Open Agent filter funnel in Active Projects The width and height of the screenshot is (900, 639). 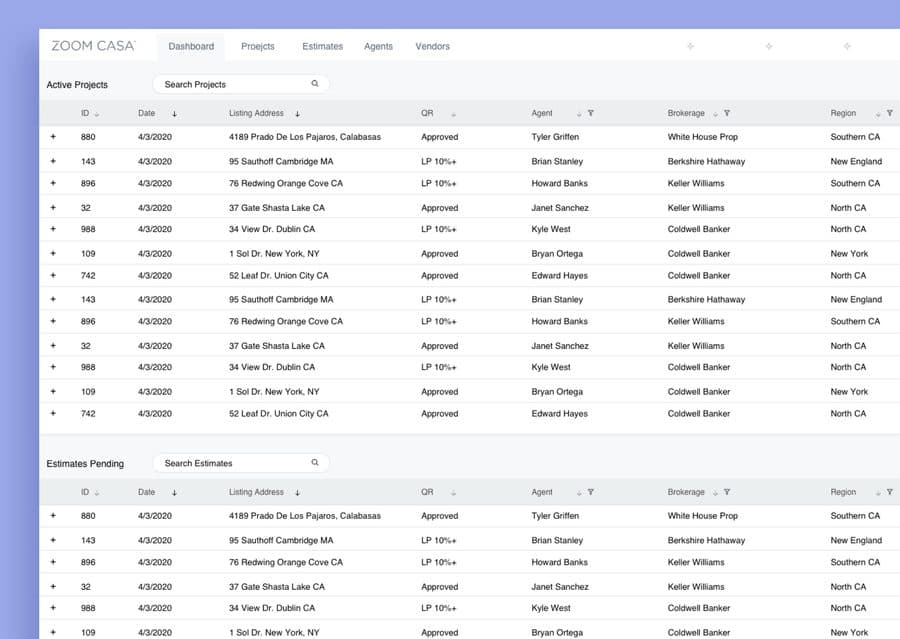(591, 114)
